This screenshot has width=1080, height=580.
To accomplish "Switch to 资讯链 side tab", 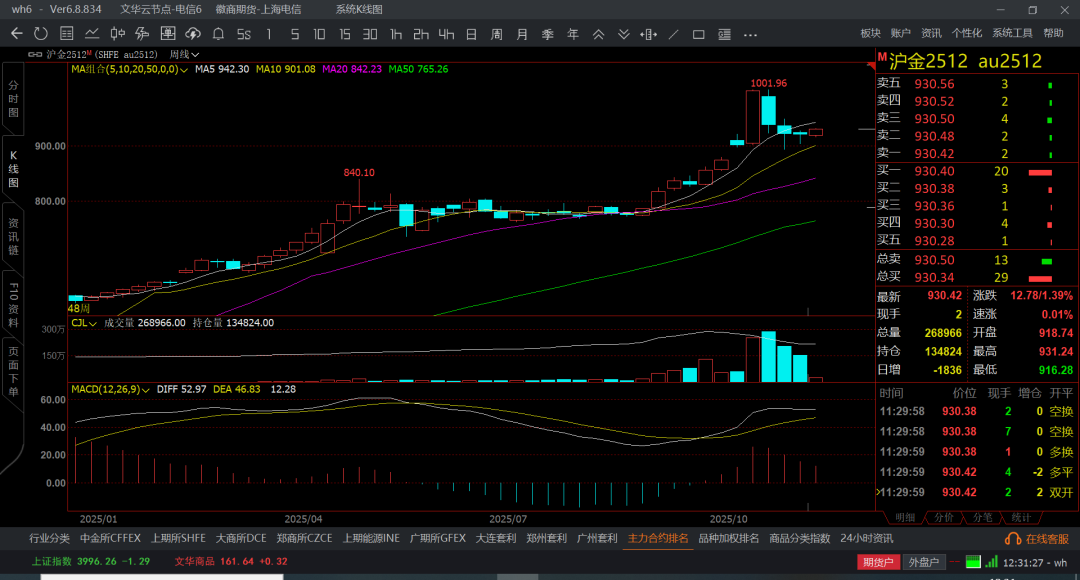I will point(13,237).
